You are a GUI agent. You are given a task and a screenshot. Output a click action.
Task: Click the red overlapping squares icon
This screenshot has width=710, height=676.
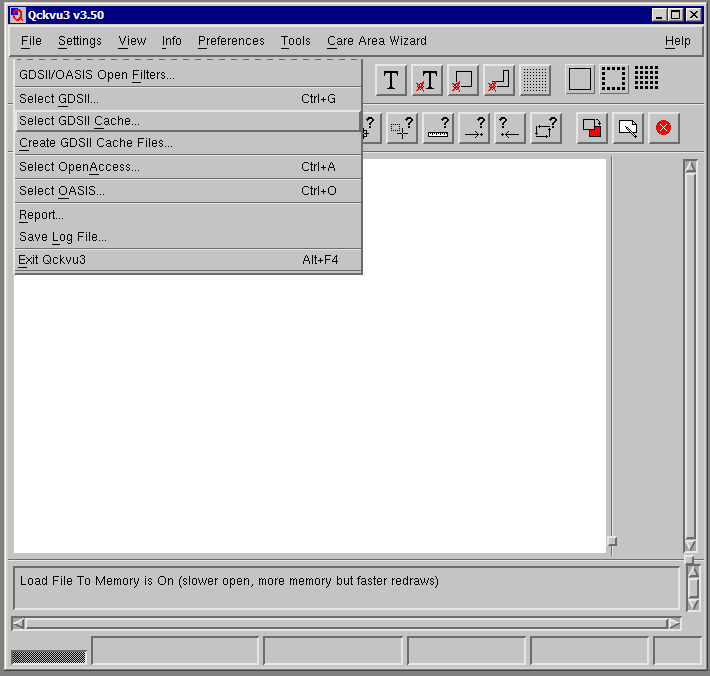(x=592, y=128)
